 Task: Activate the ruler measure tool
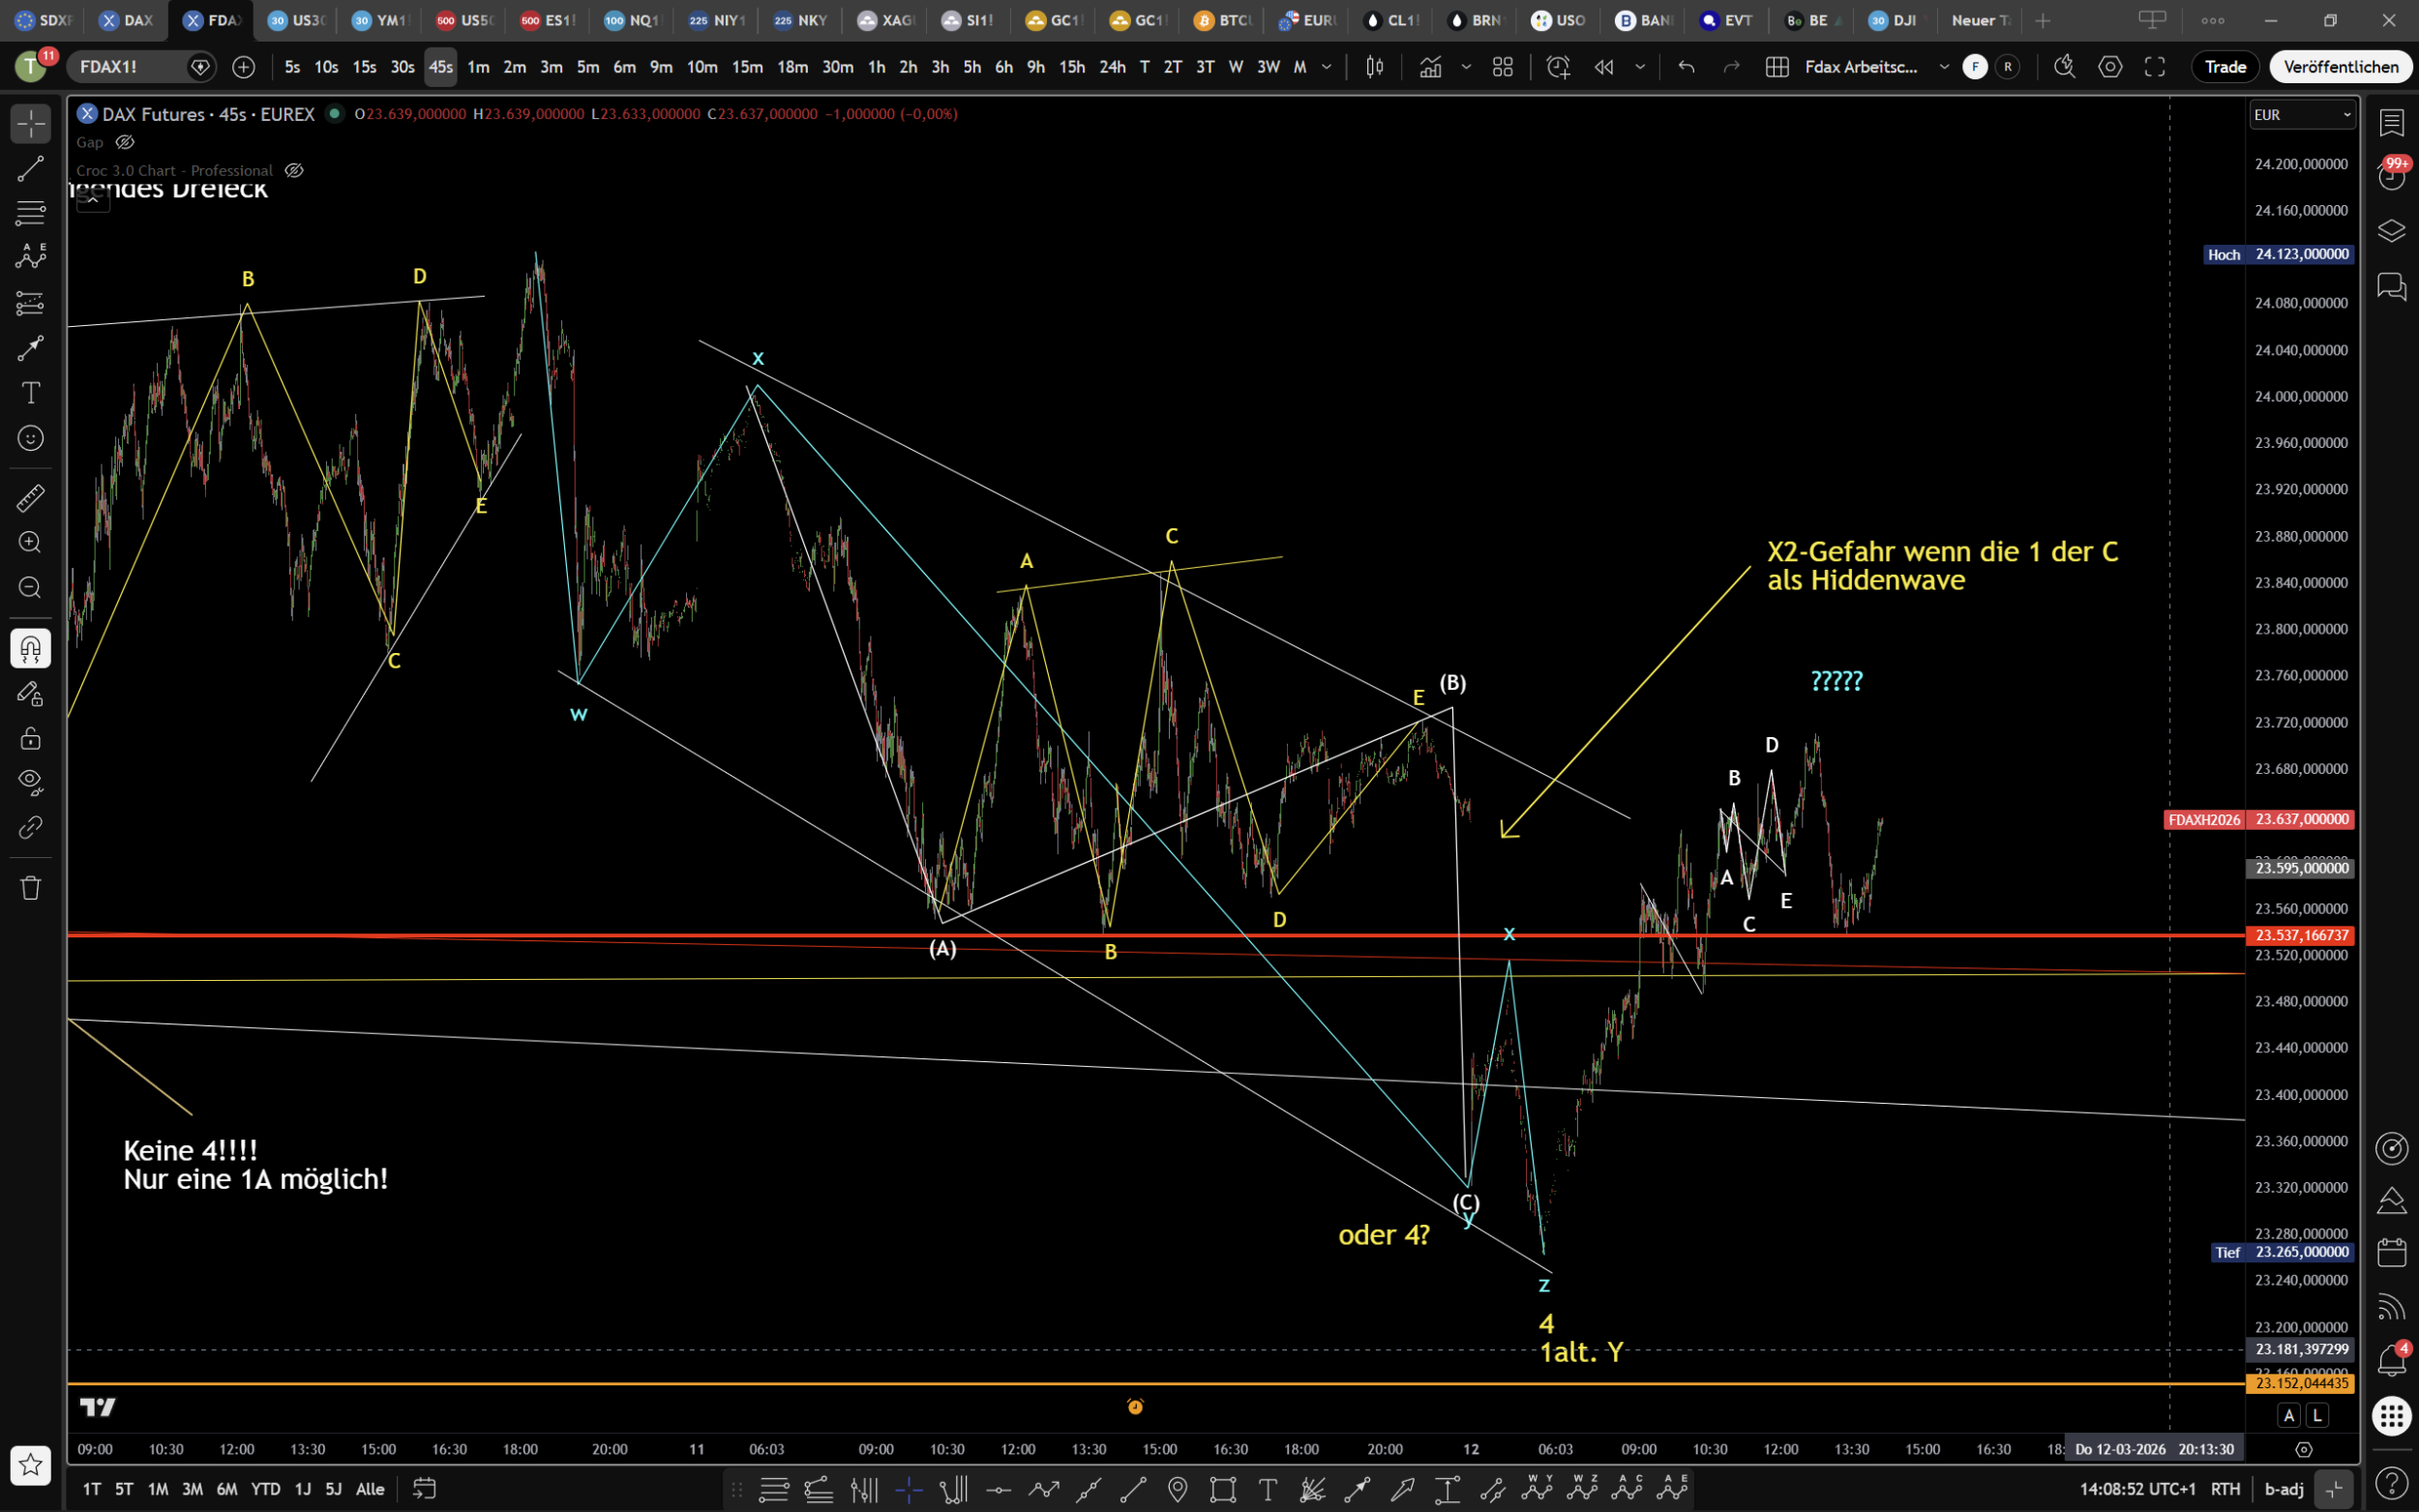(30, 497)
